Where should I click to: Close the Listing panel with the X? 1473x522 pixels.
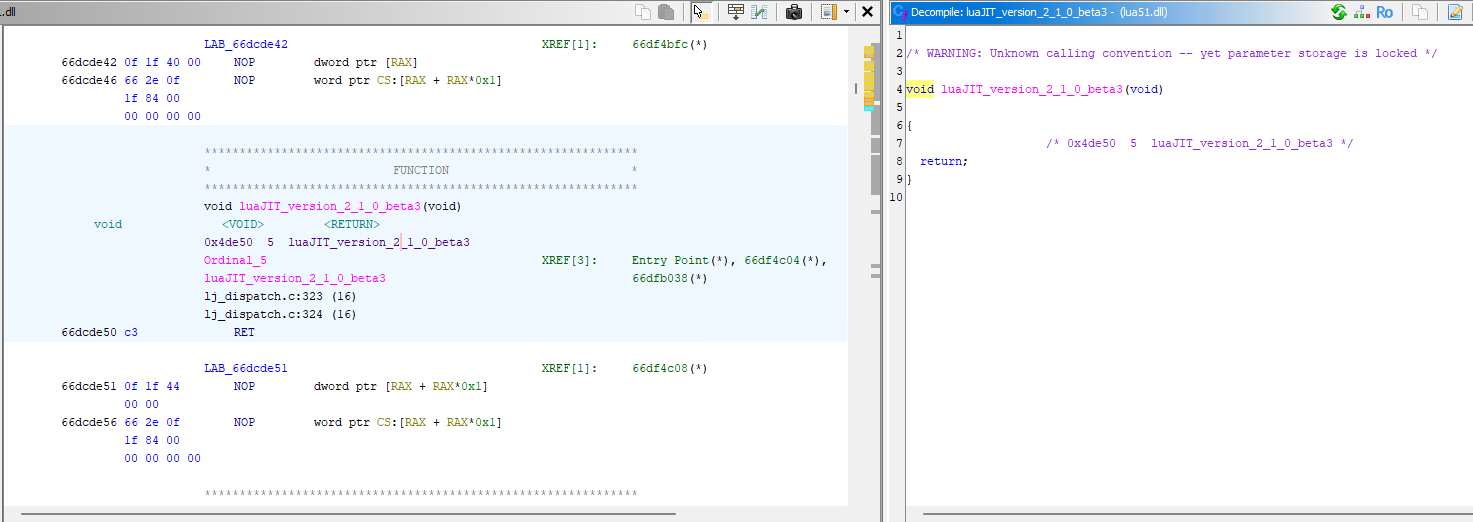coord(868,12)
